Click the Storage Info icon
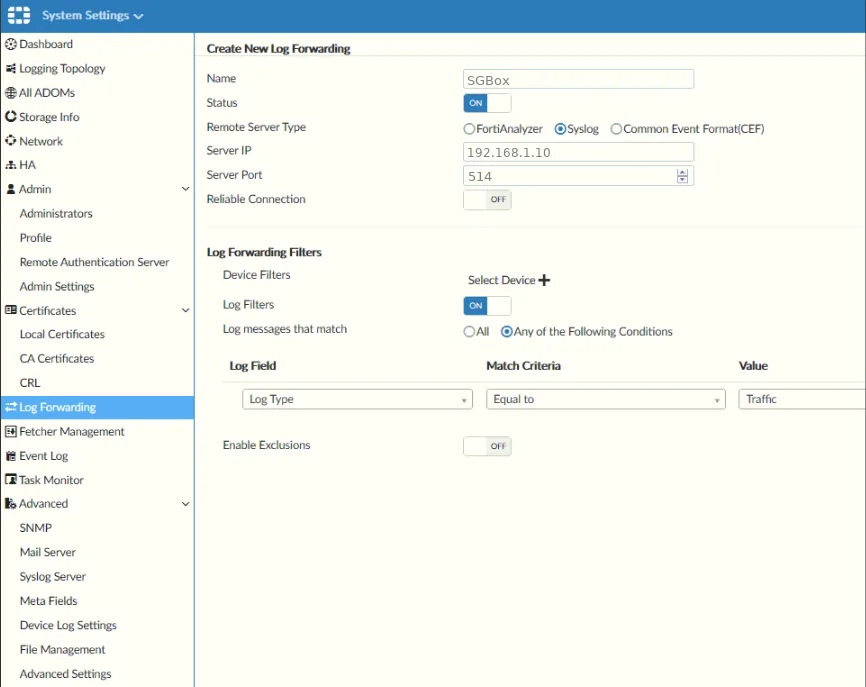This screenshot has width=866, height=687. (11, 117)
